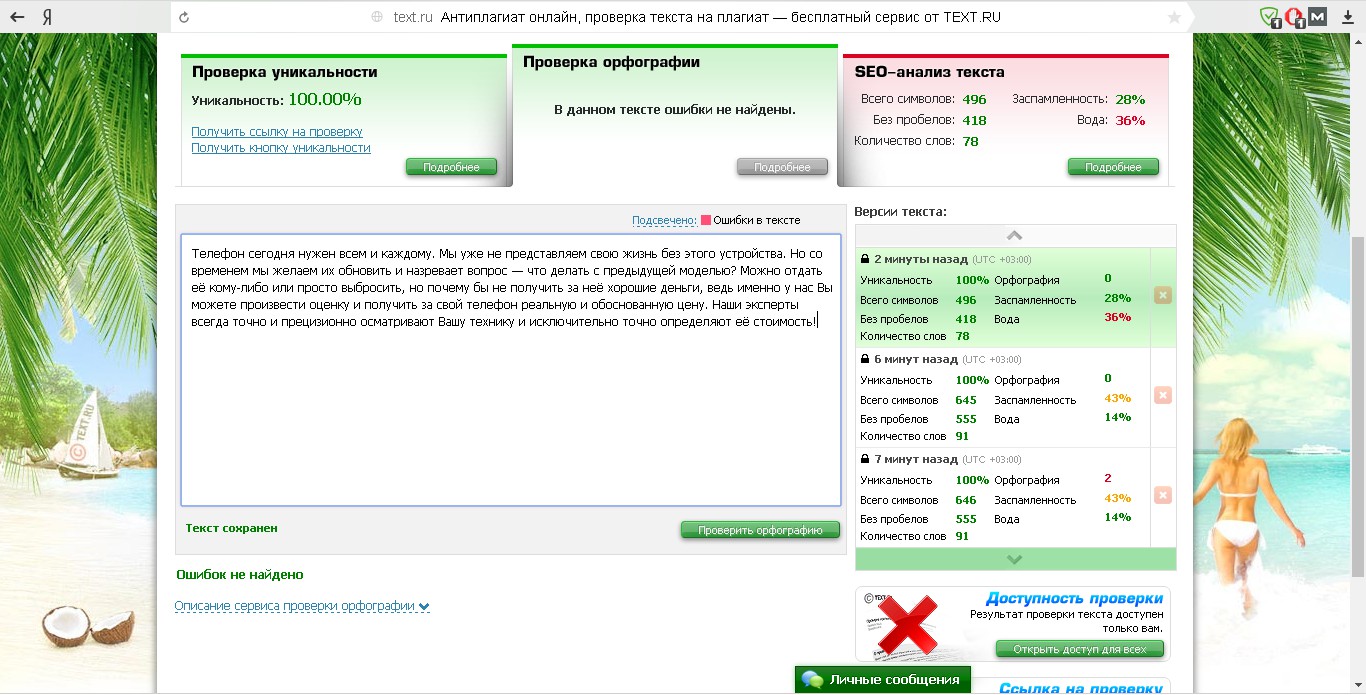Click the lock icon of 6 минут назад version
Viewport: 1366px width, 695px height.
(865, 359)
